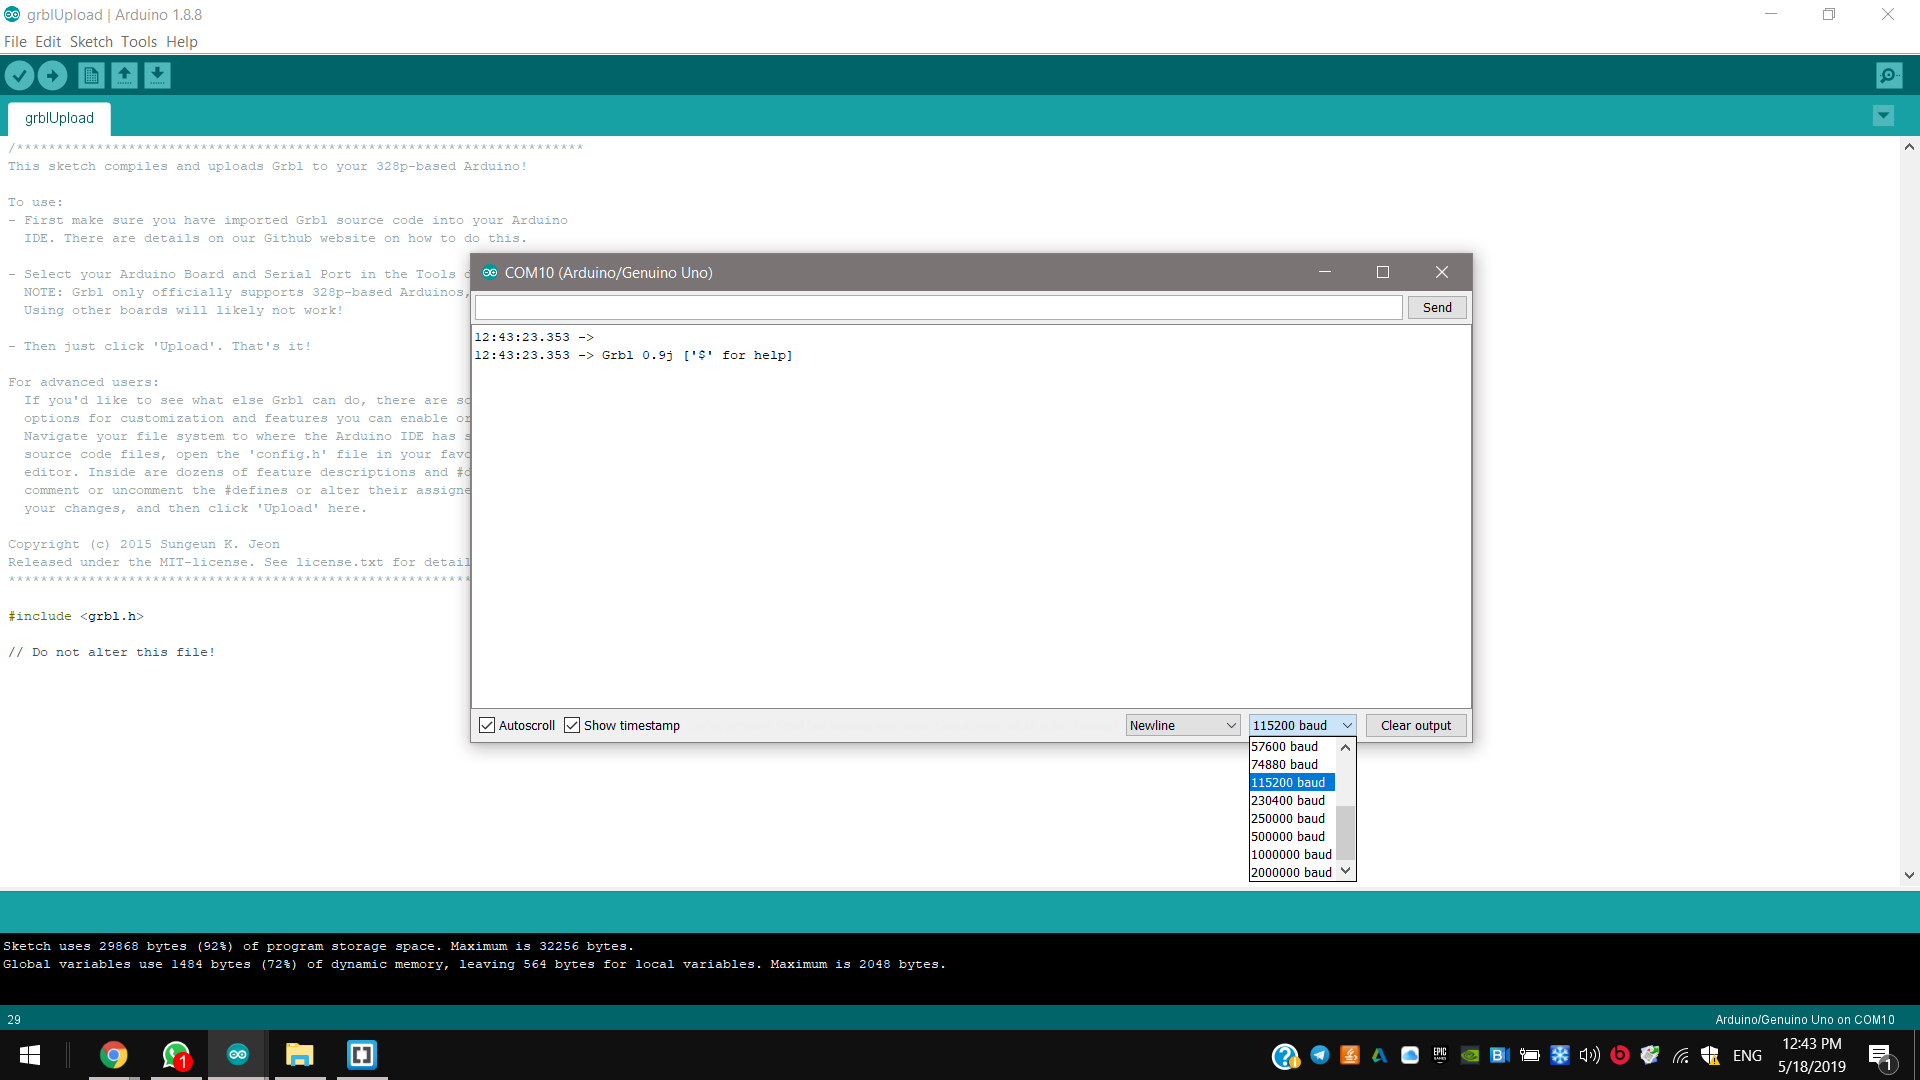Open the Sketch menu
The width and height of the screenshot is (1920, 1080).
coord(91,42)
